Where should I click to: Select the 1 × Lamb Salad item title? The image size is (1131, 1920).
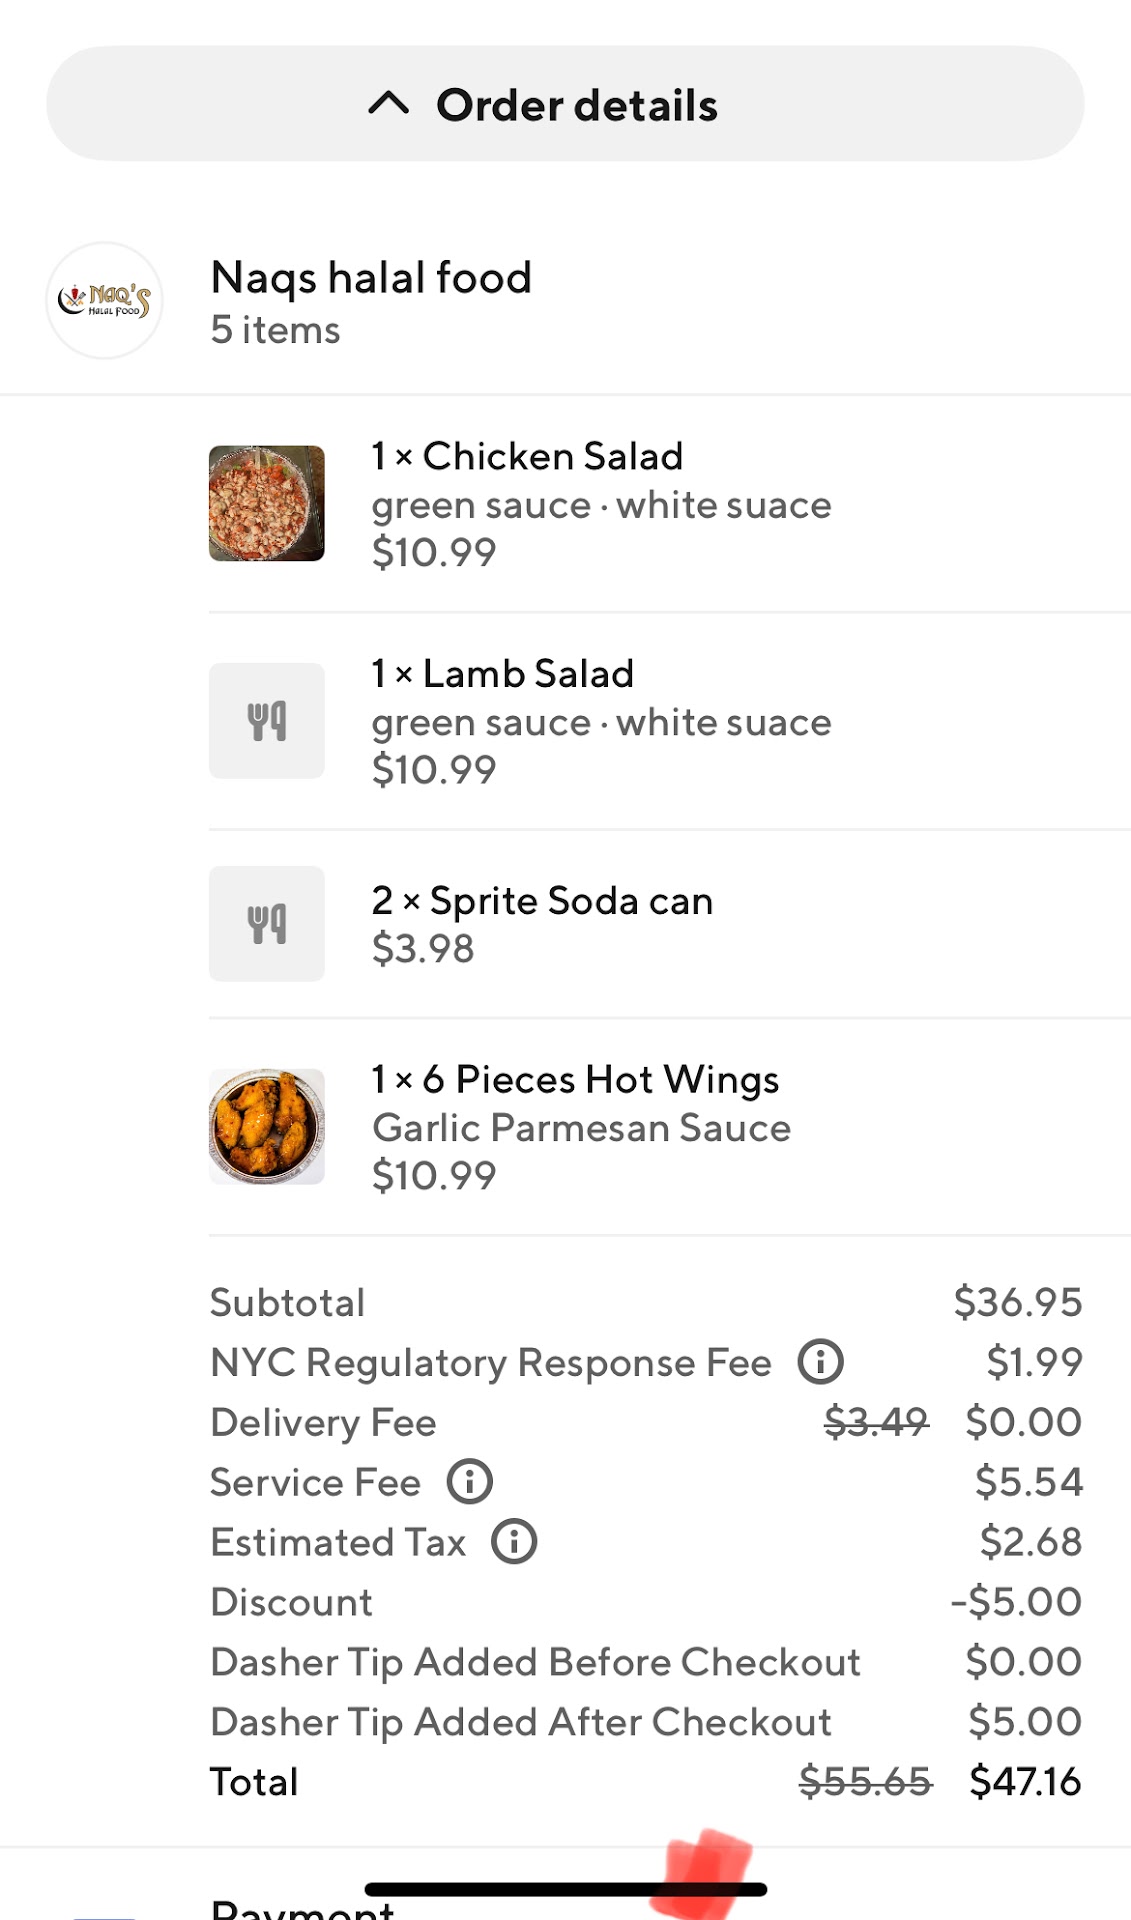pyautogui.click(x=503, y=674)
